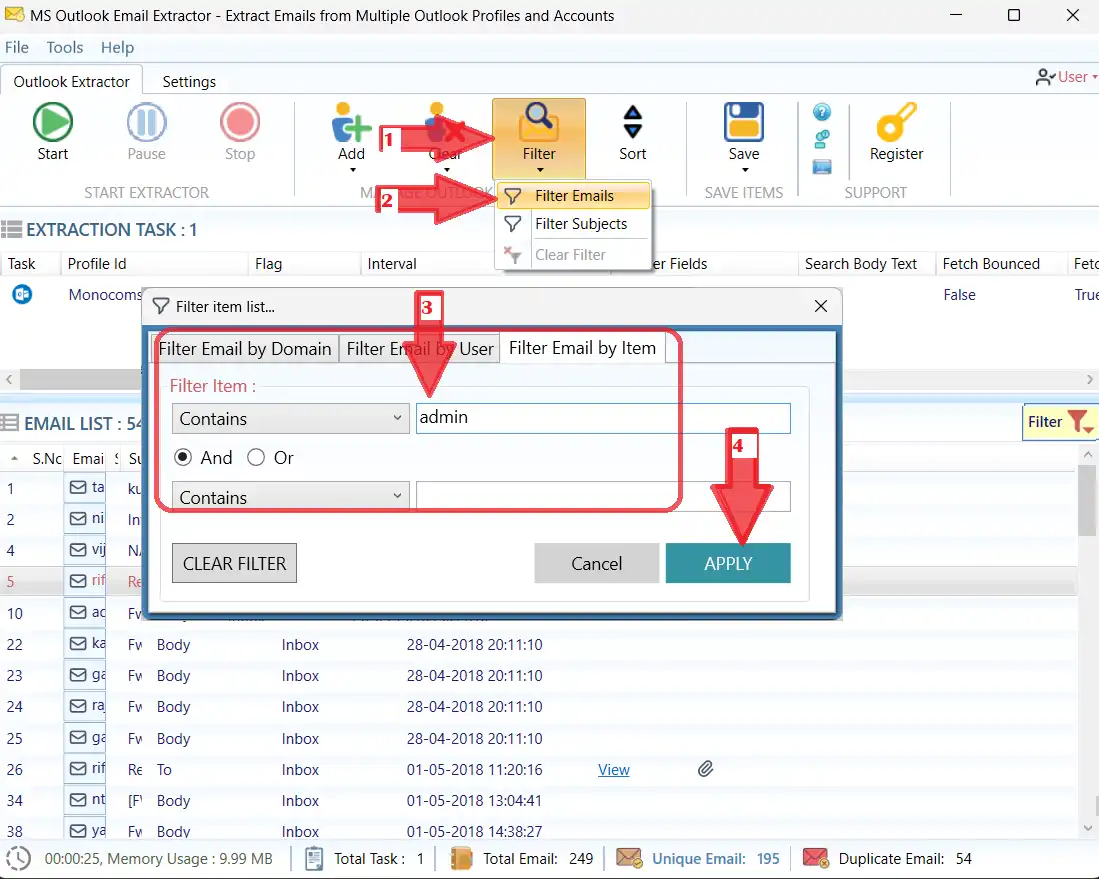1099x879 pixels.
Task: Click the Pause extractor icon
Action: 146,122
